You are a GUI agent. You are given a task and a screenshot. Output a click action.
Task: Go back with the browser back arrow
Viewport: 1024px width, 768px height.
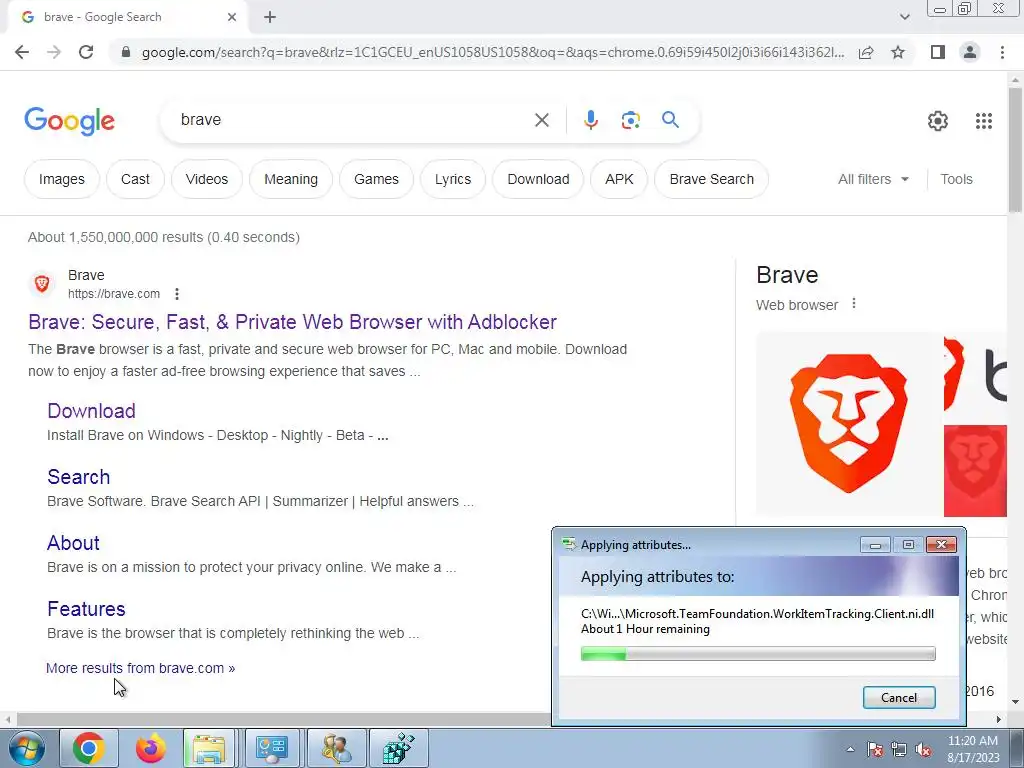[22, 52]
